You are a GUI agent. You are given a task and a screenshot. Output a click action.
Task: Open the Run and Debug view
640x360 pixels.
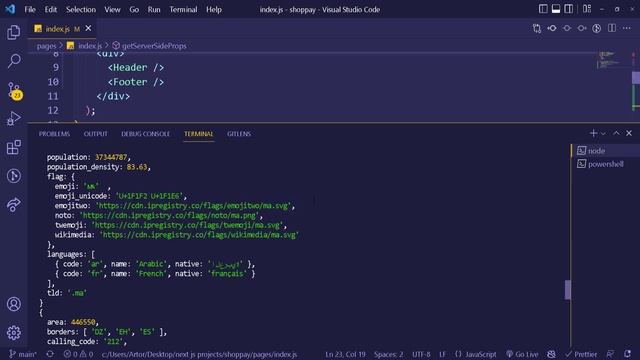point(13,118)
